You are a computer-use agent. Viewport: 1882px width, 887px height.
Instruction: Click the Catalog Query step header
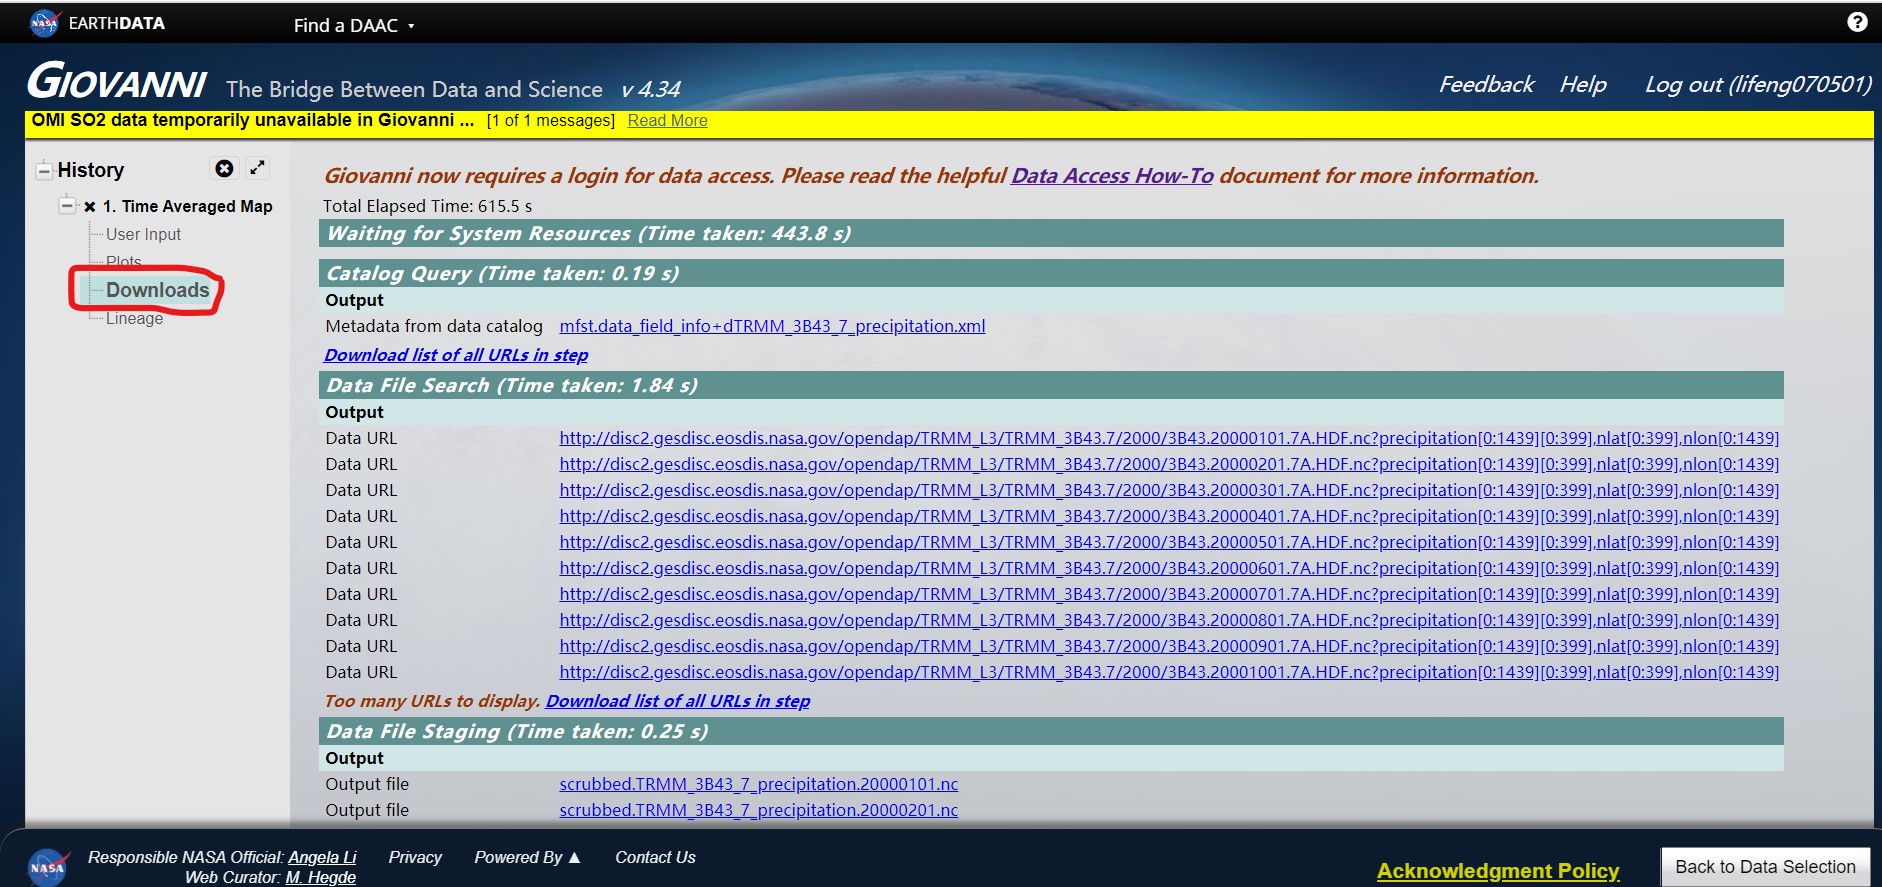[1051, 273]
